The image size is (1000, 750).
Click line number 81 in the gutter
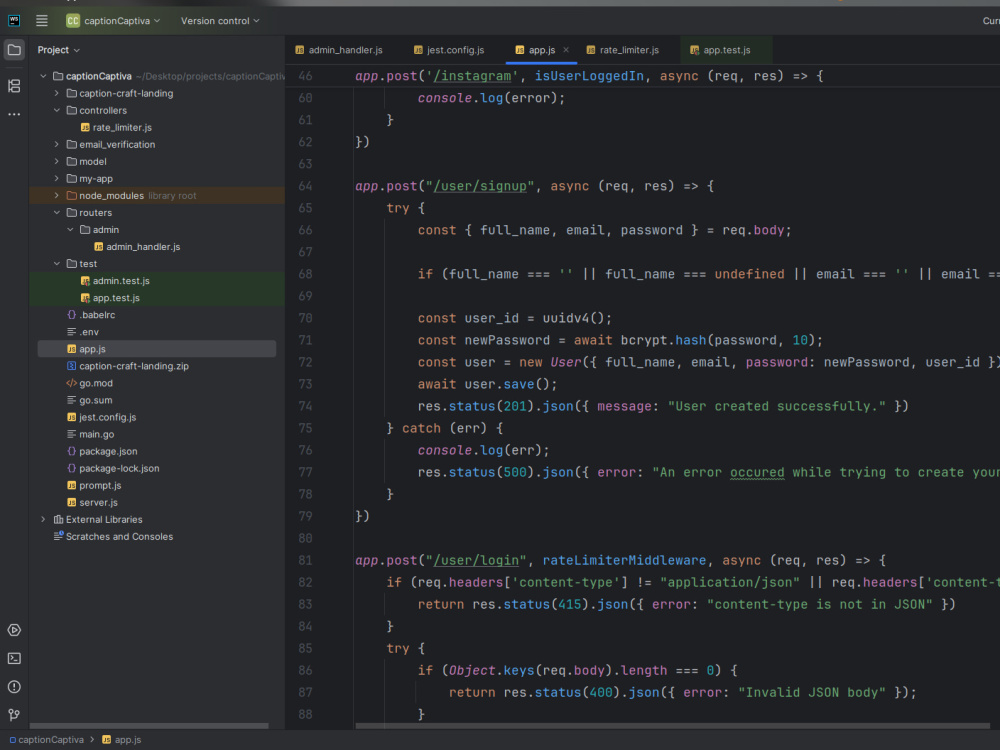pos(305,561)
